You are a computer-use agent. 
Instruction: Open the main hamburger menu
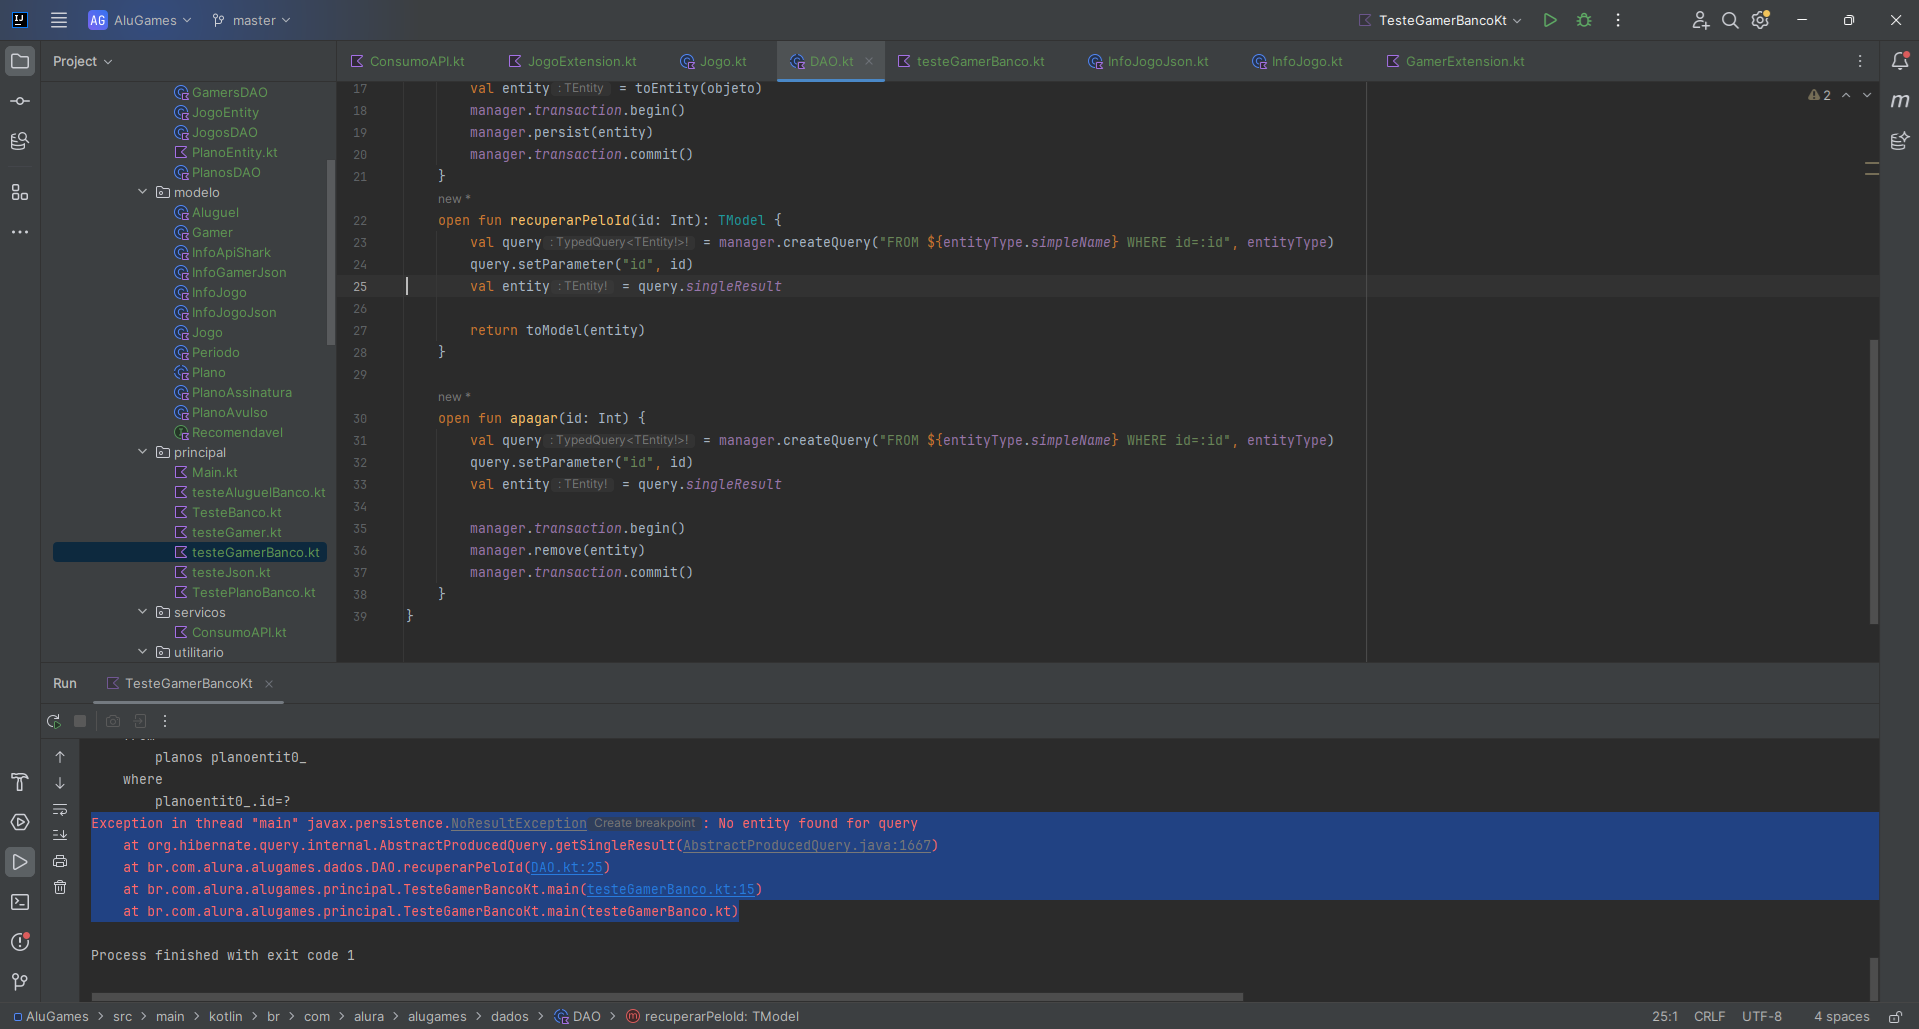[x=59, y=20]
